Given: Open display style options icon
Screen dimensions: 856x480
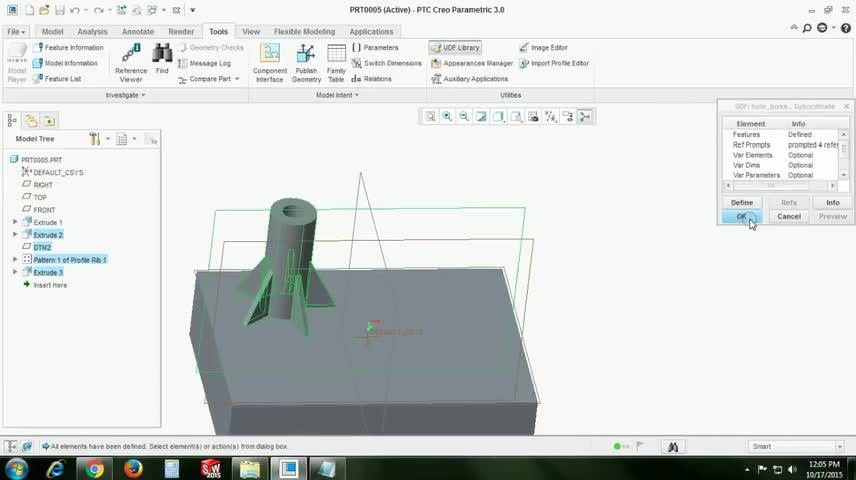Looking at the screenshot, I should click(x=498, y=116).
